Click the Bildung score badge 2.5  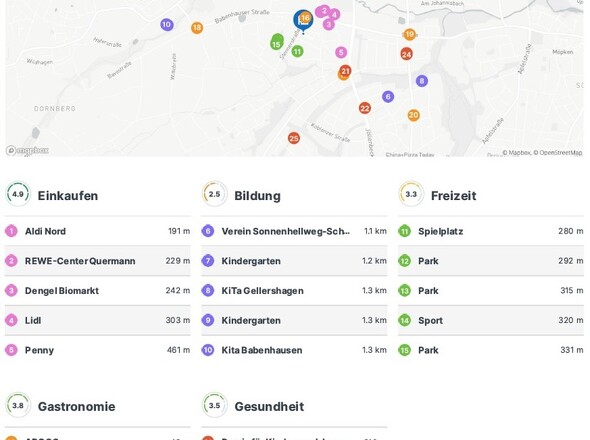[214, 194]
